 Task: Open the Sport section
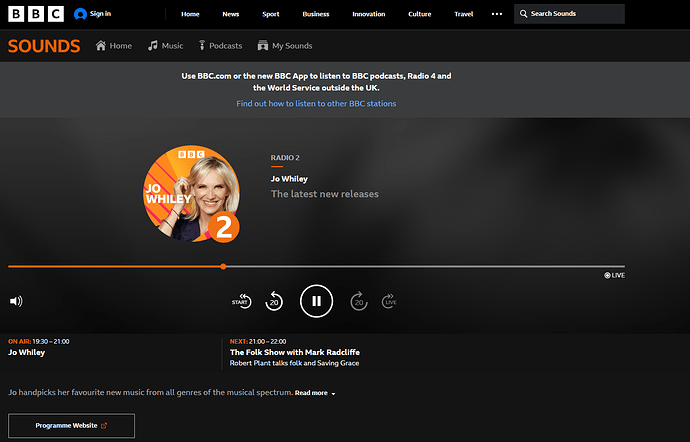point(271,14)
